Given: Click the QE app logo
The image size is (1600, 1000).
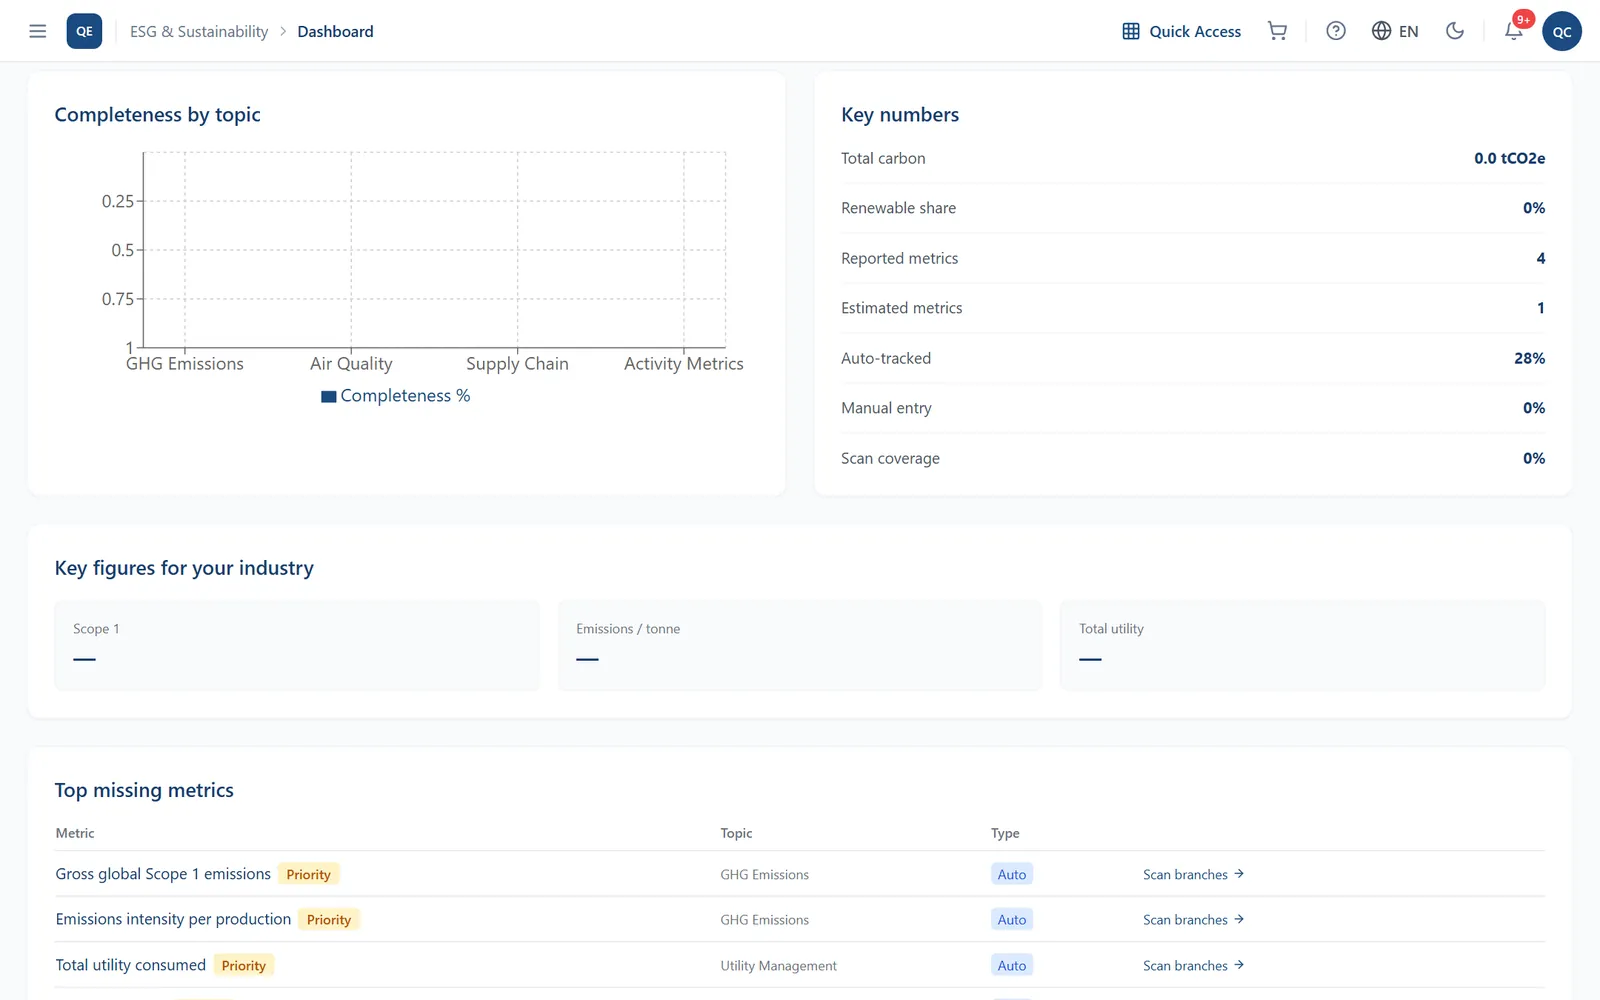Looking at the screenshot, I should 84,31.
